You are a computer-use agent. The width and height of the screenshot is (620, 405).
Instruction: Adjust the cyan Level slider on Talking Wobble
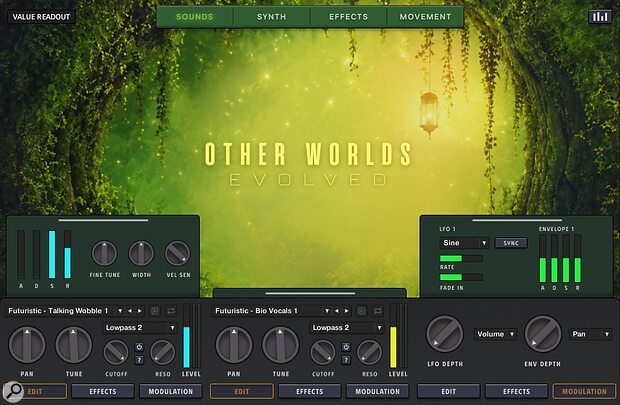[187, 336]
